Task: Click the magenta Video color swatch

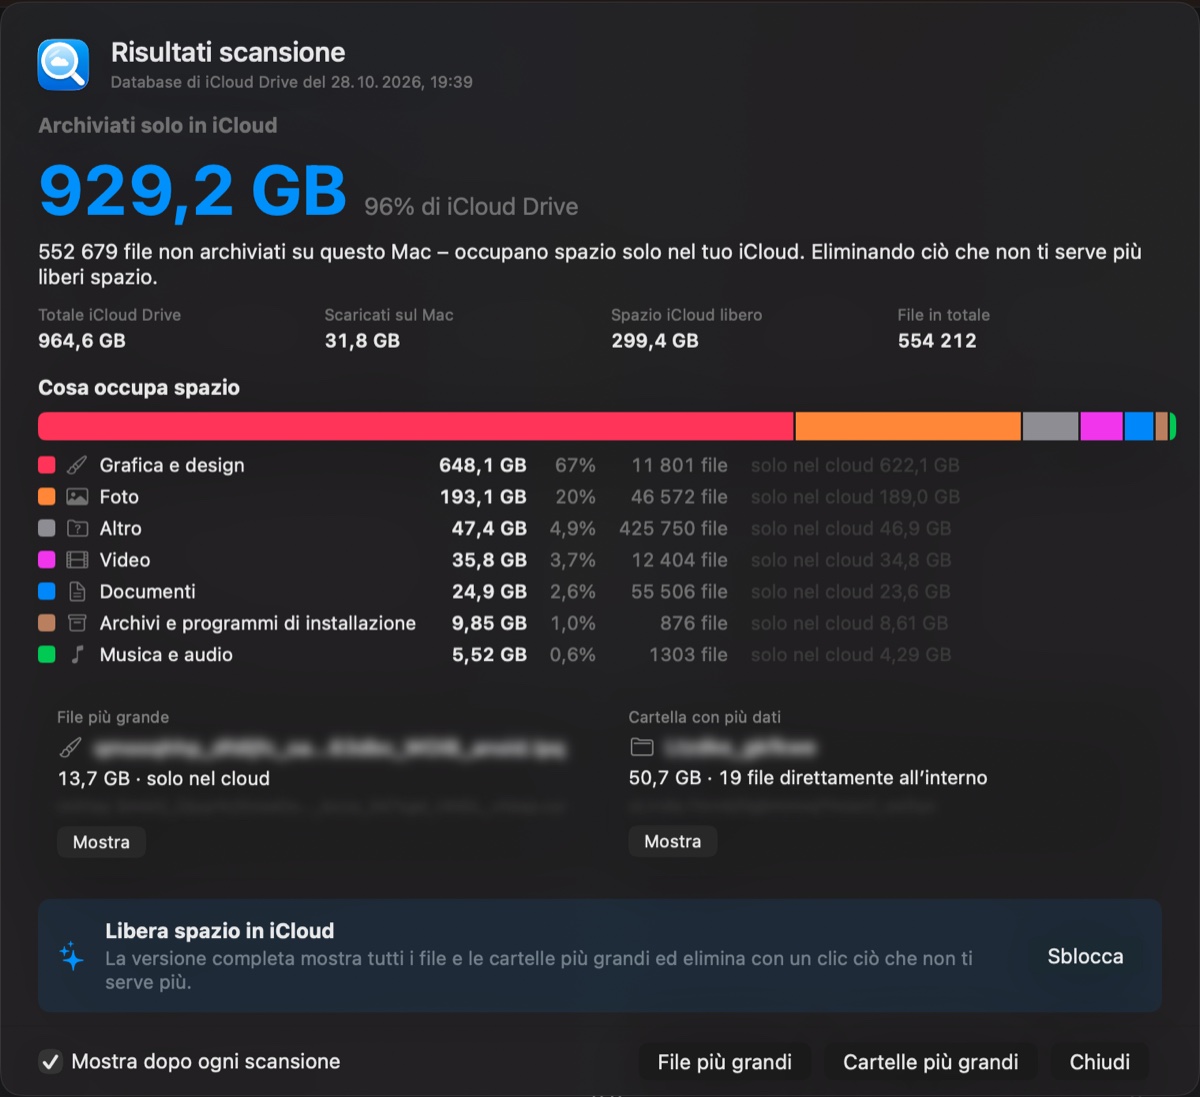Action: [x=46, y=560]
